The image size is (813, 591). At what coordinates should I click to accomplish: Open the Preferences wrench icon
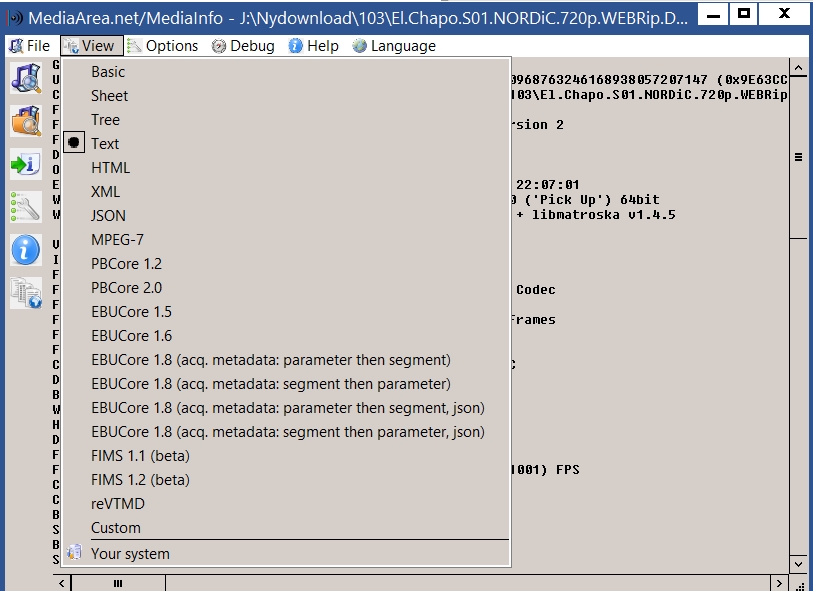(26, 207)
